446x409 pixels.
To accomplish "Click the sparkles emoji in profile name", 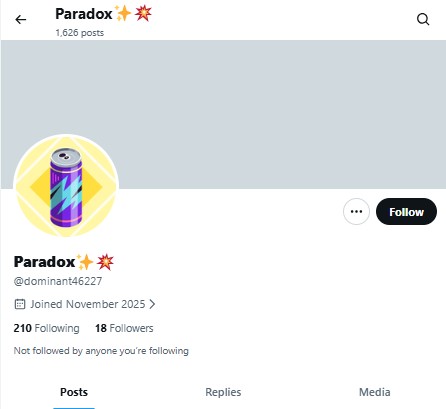I will [85, 262].
